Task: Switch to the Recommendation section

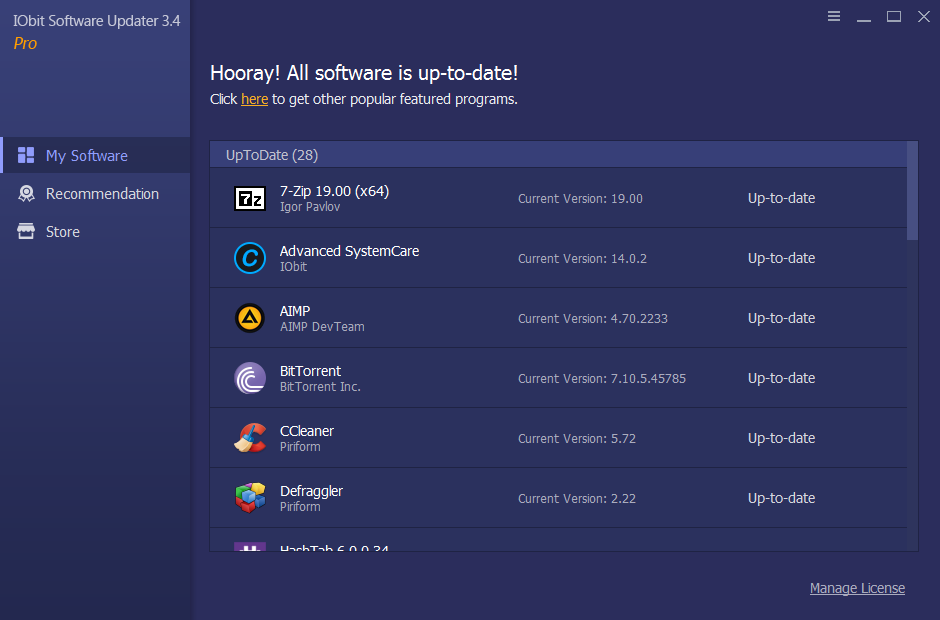Action: coord(96,193)
